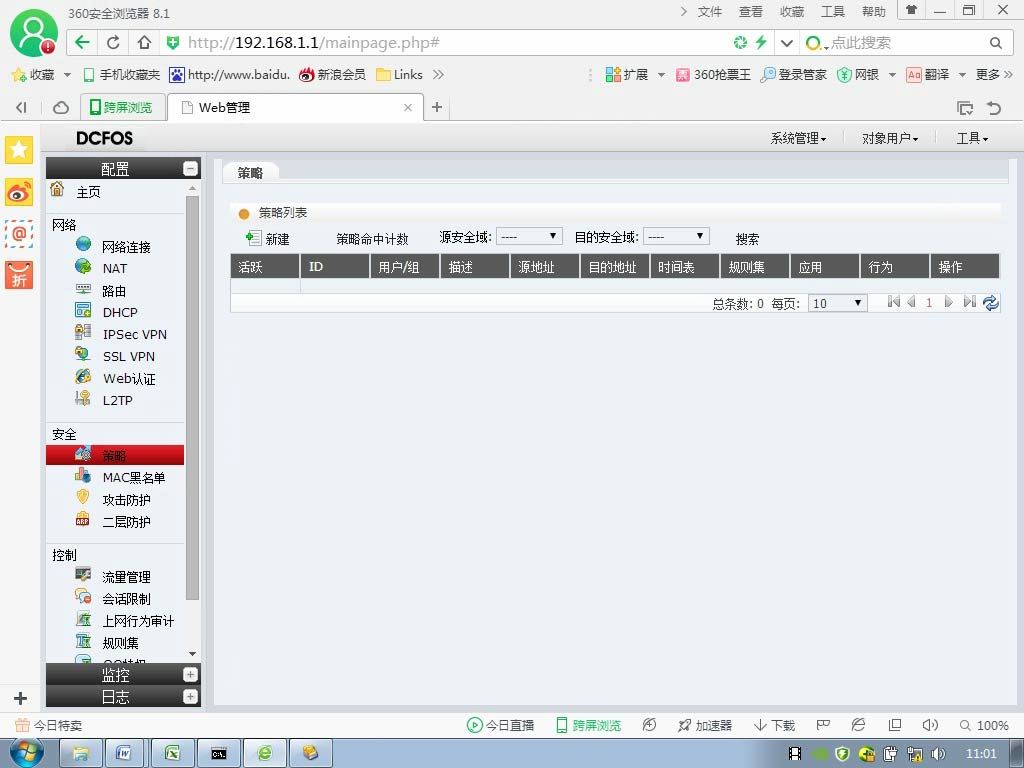Open Web认证 settings
The image size is (1024, 768).
(129, 379)
